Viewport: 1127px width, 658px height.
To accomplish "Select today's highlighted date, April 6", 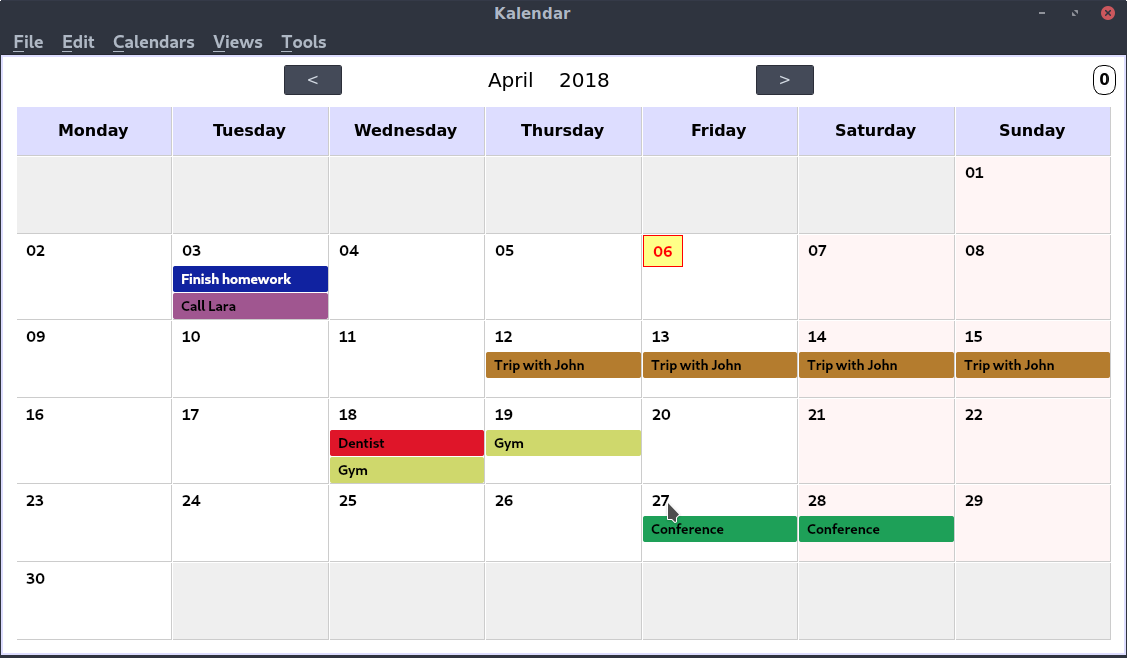I will [663, 251].
